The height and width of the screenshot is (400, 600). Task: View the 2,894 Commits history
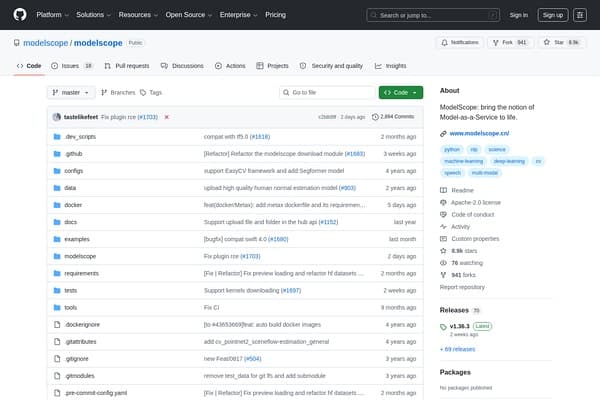coord(393,117)
